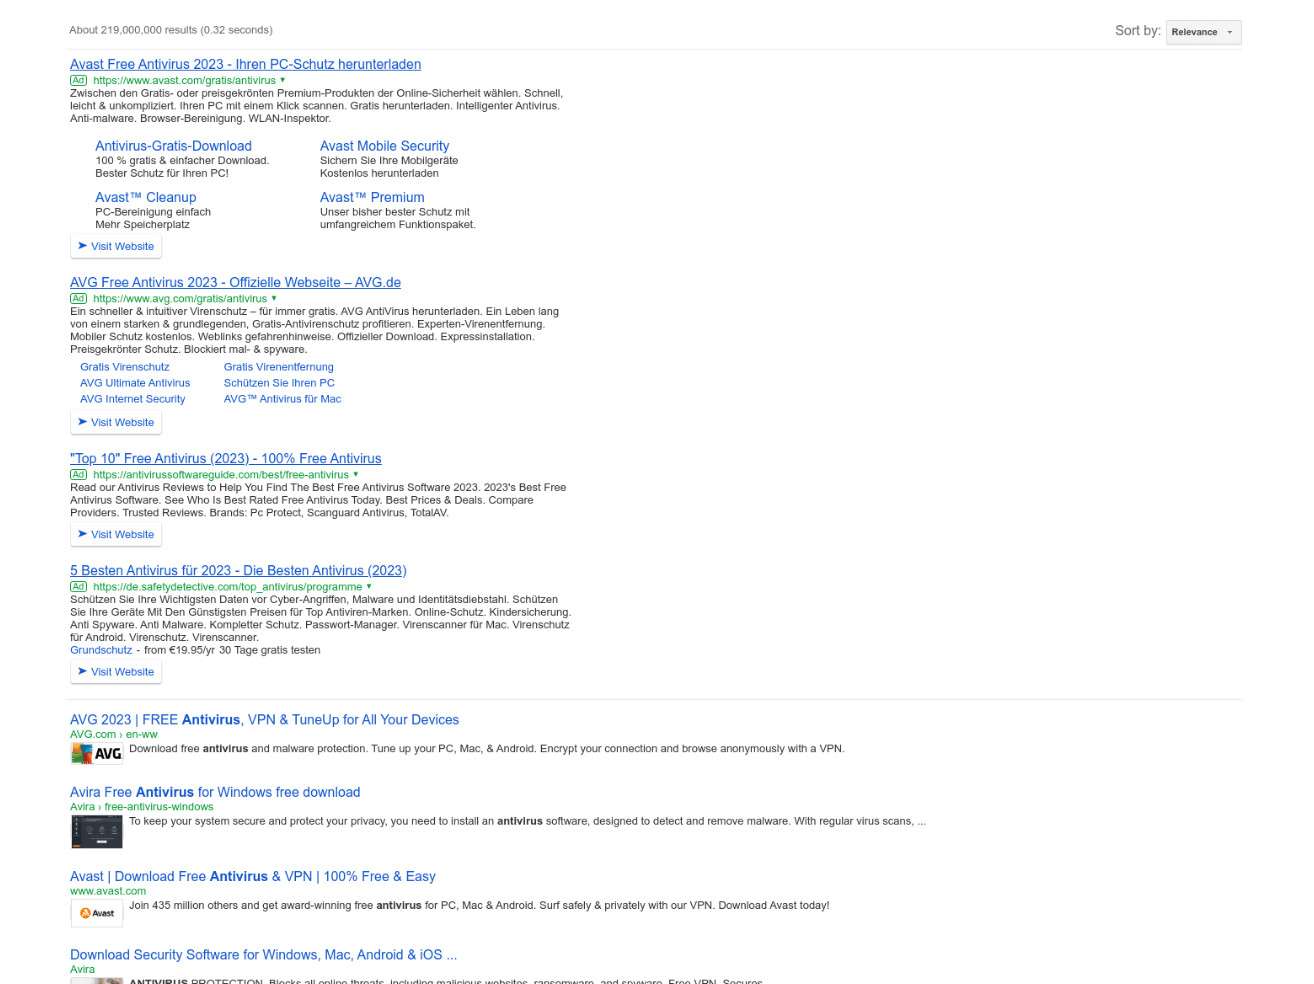Viewport: 1314px width, 984px height.
Task: Open the Avast Free Antivirus 2023 headline link
Action: point(245,64)
